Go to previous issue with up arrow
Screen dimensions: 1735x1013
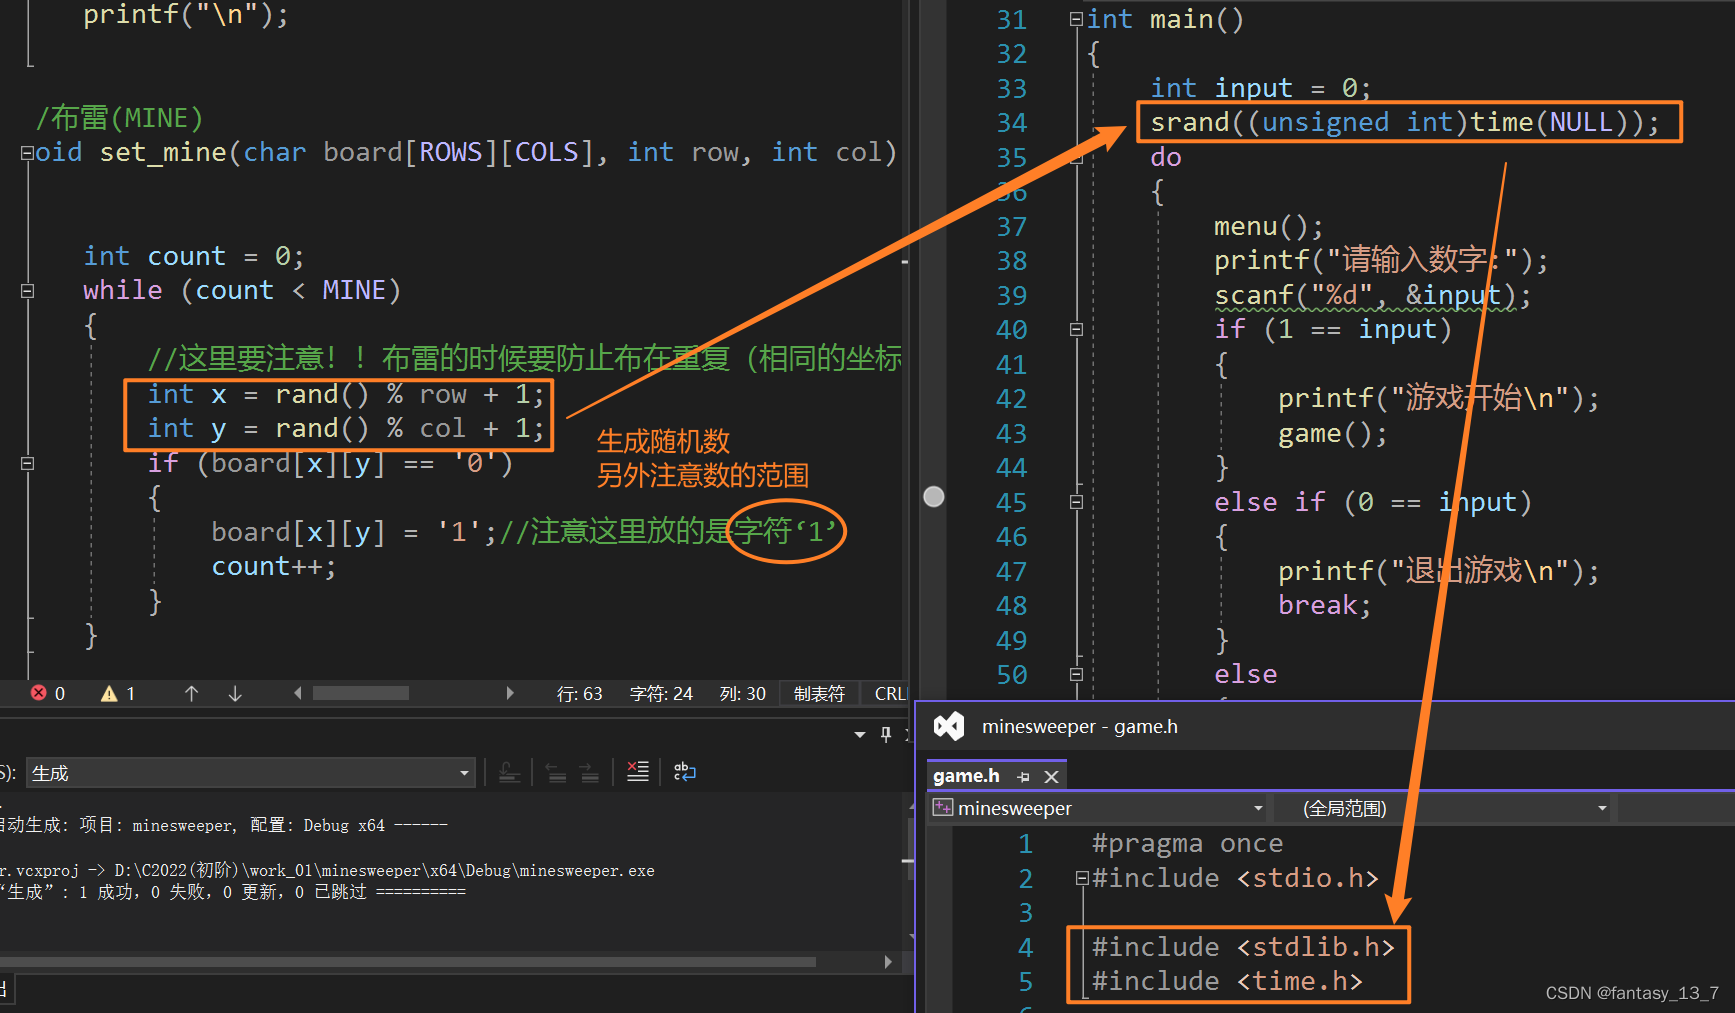click(191, 693)
